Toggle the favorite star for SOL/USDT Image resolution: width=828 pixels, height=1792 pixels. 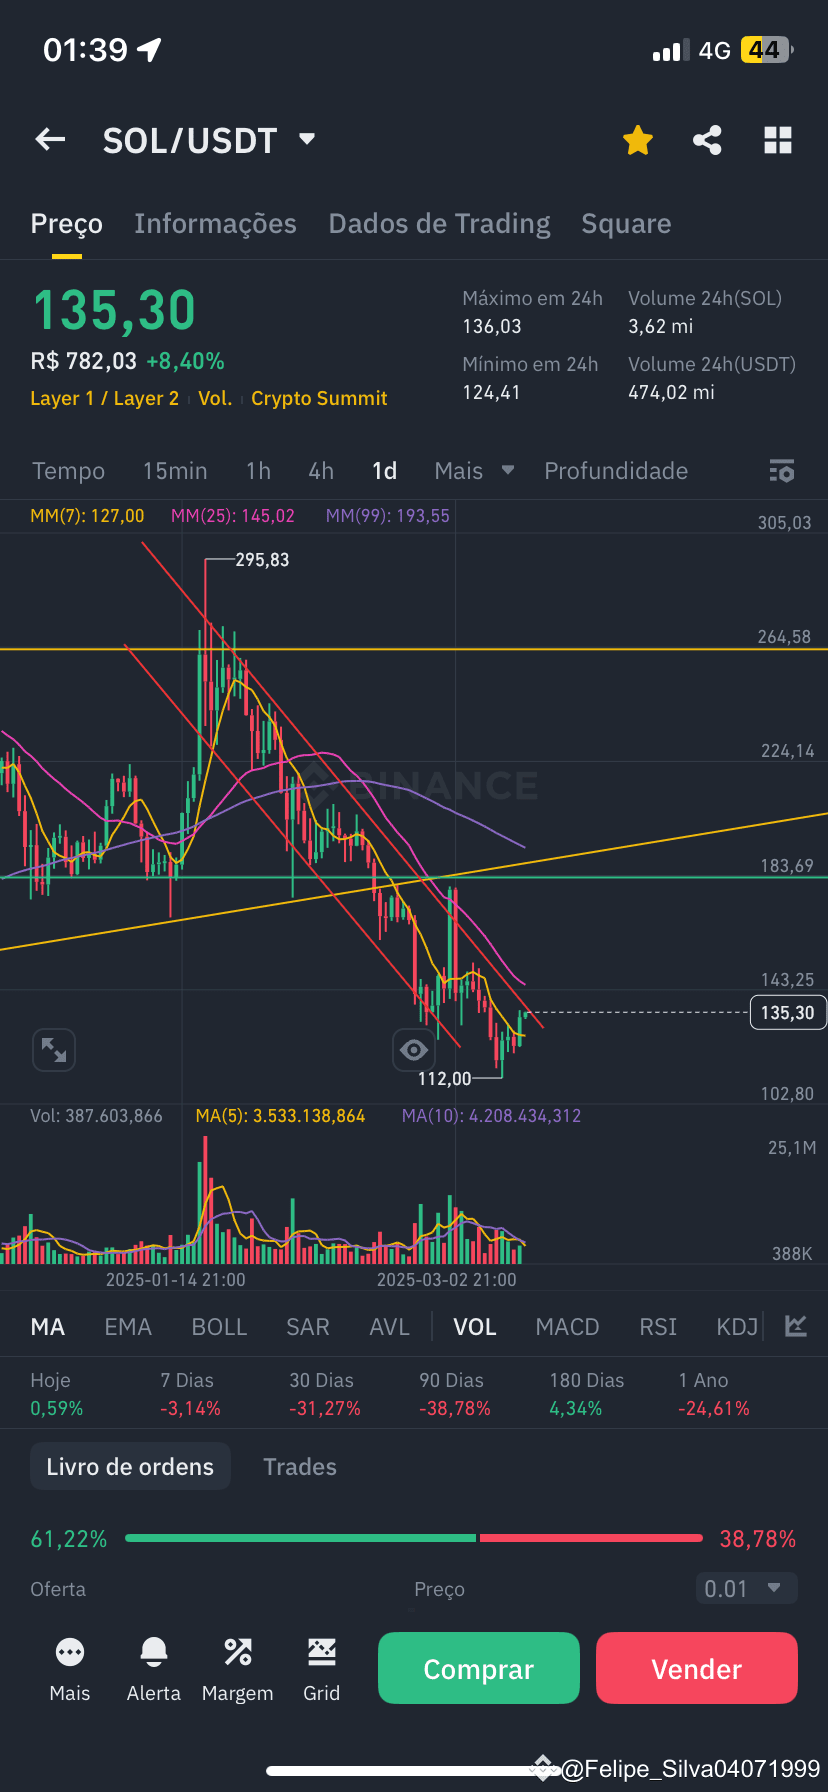(637, 140)
